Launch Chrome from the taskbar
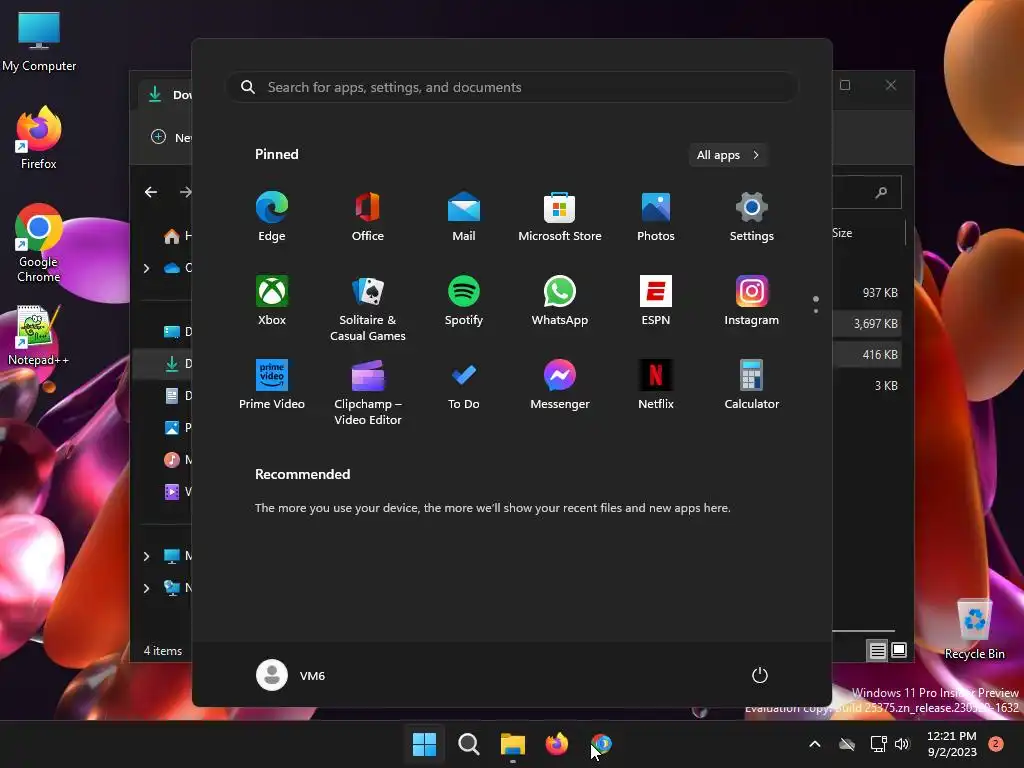The width and height of the screenshot is (1024, 768). pos(601,744)
